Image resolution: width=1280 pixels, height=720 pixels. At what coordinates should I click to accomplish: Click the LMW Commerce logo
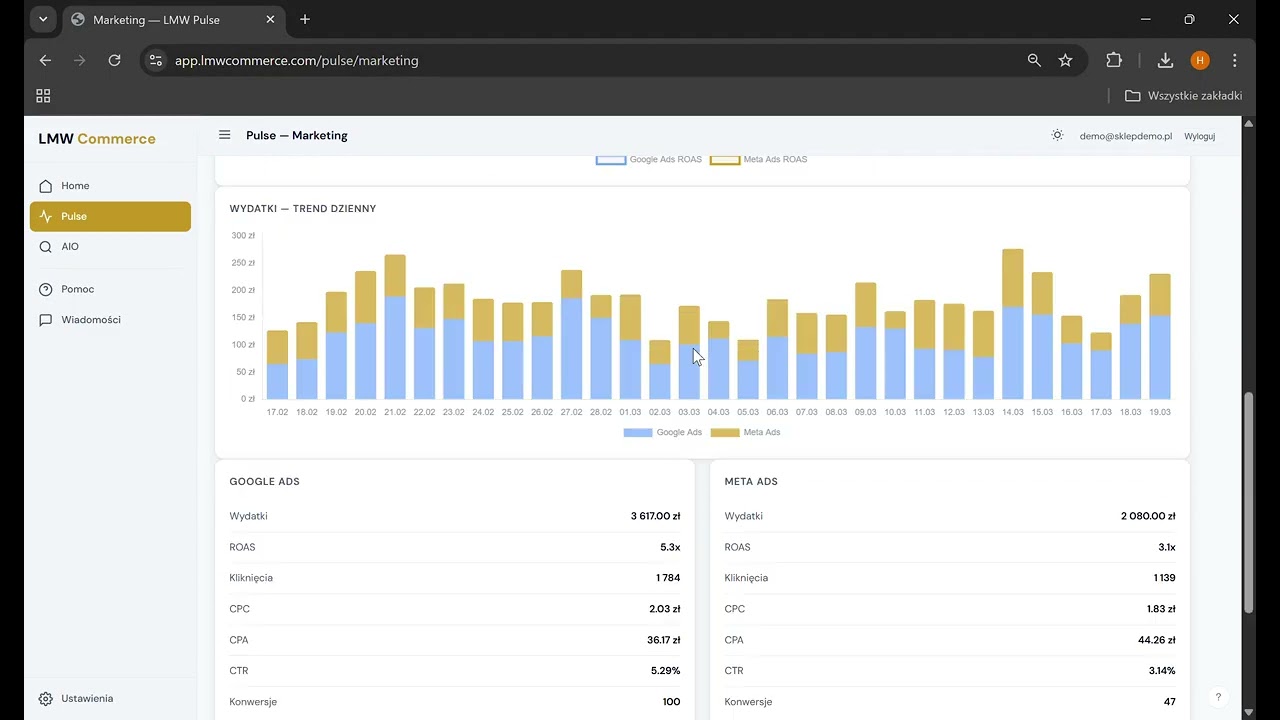point(97,139)
